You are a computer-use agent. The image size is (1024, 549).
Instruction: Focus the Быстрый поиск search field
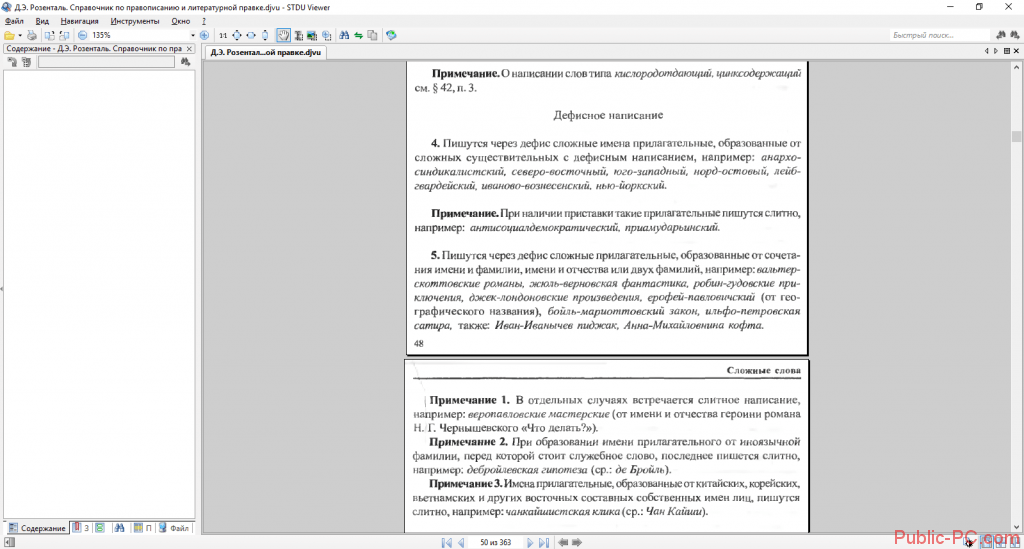(940, 35)
